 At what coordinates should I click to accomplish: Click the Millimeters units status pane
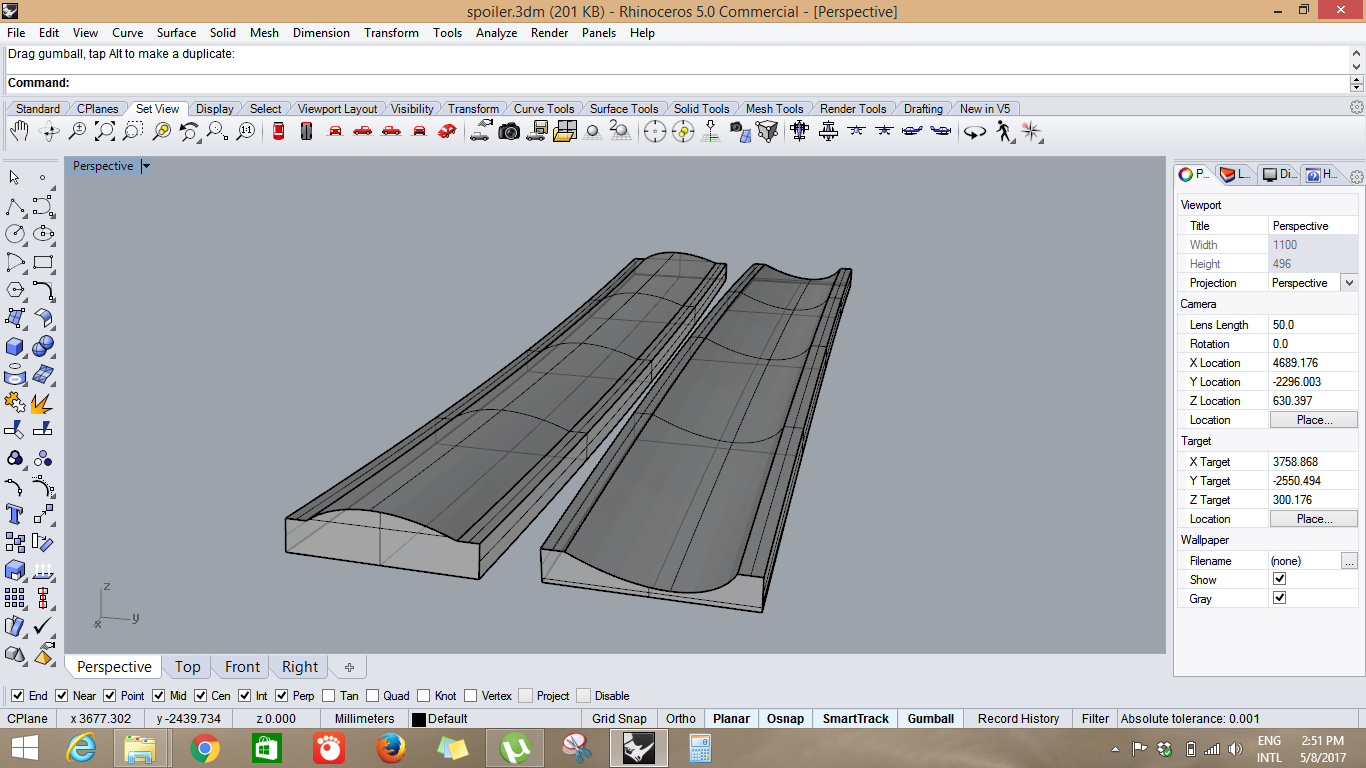click(x=364, y=718)
